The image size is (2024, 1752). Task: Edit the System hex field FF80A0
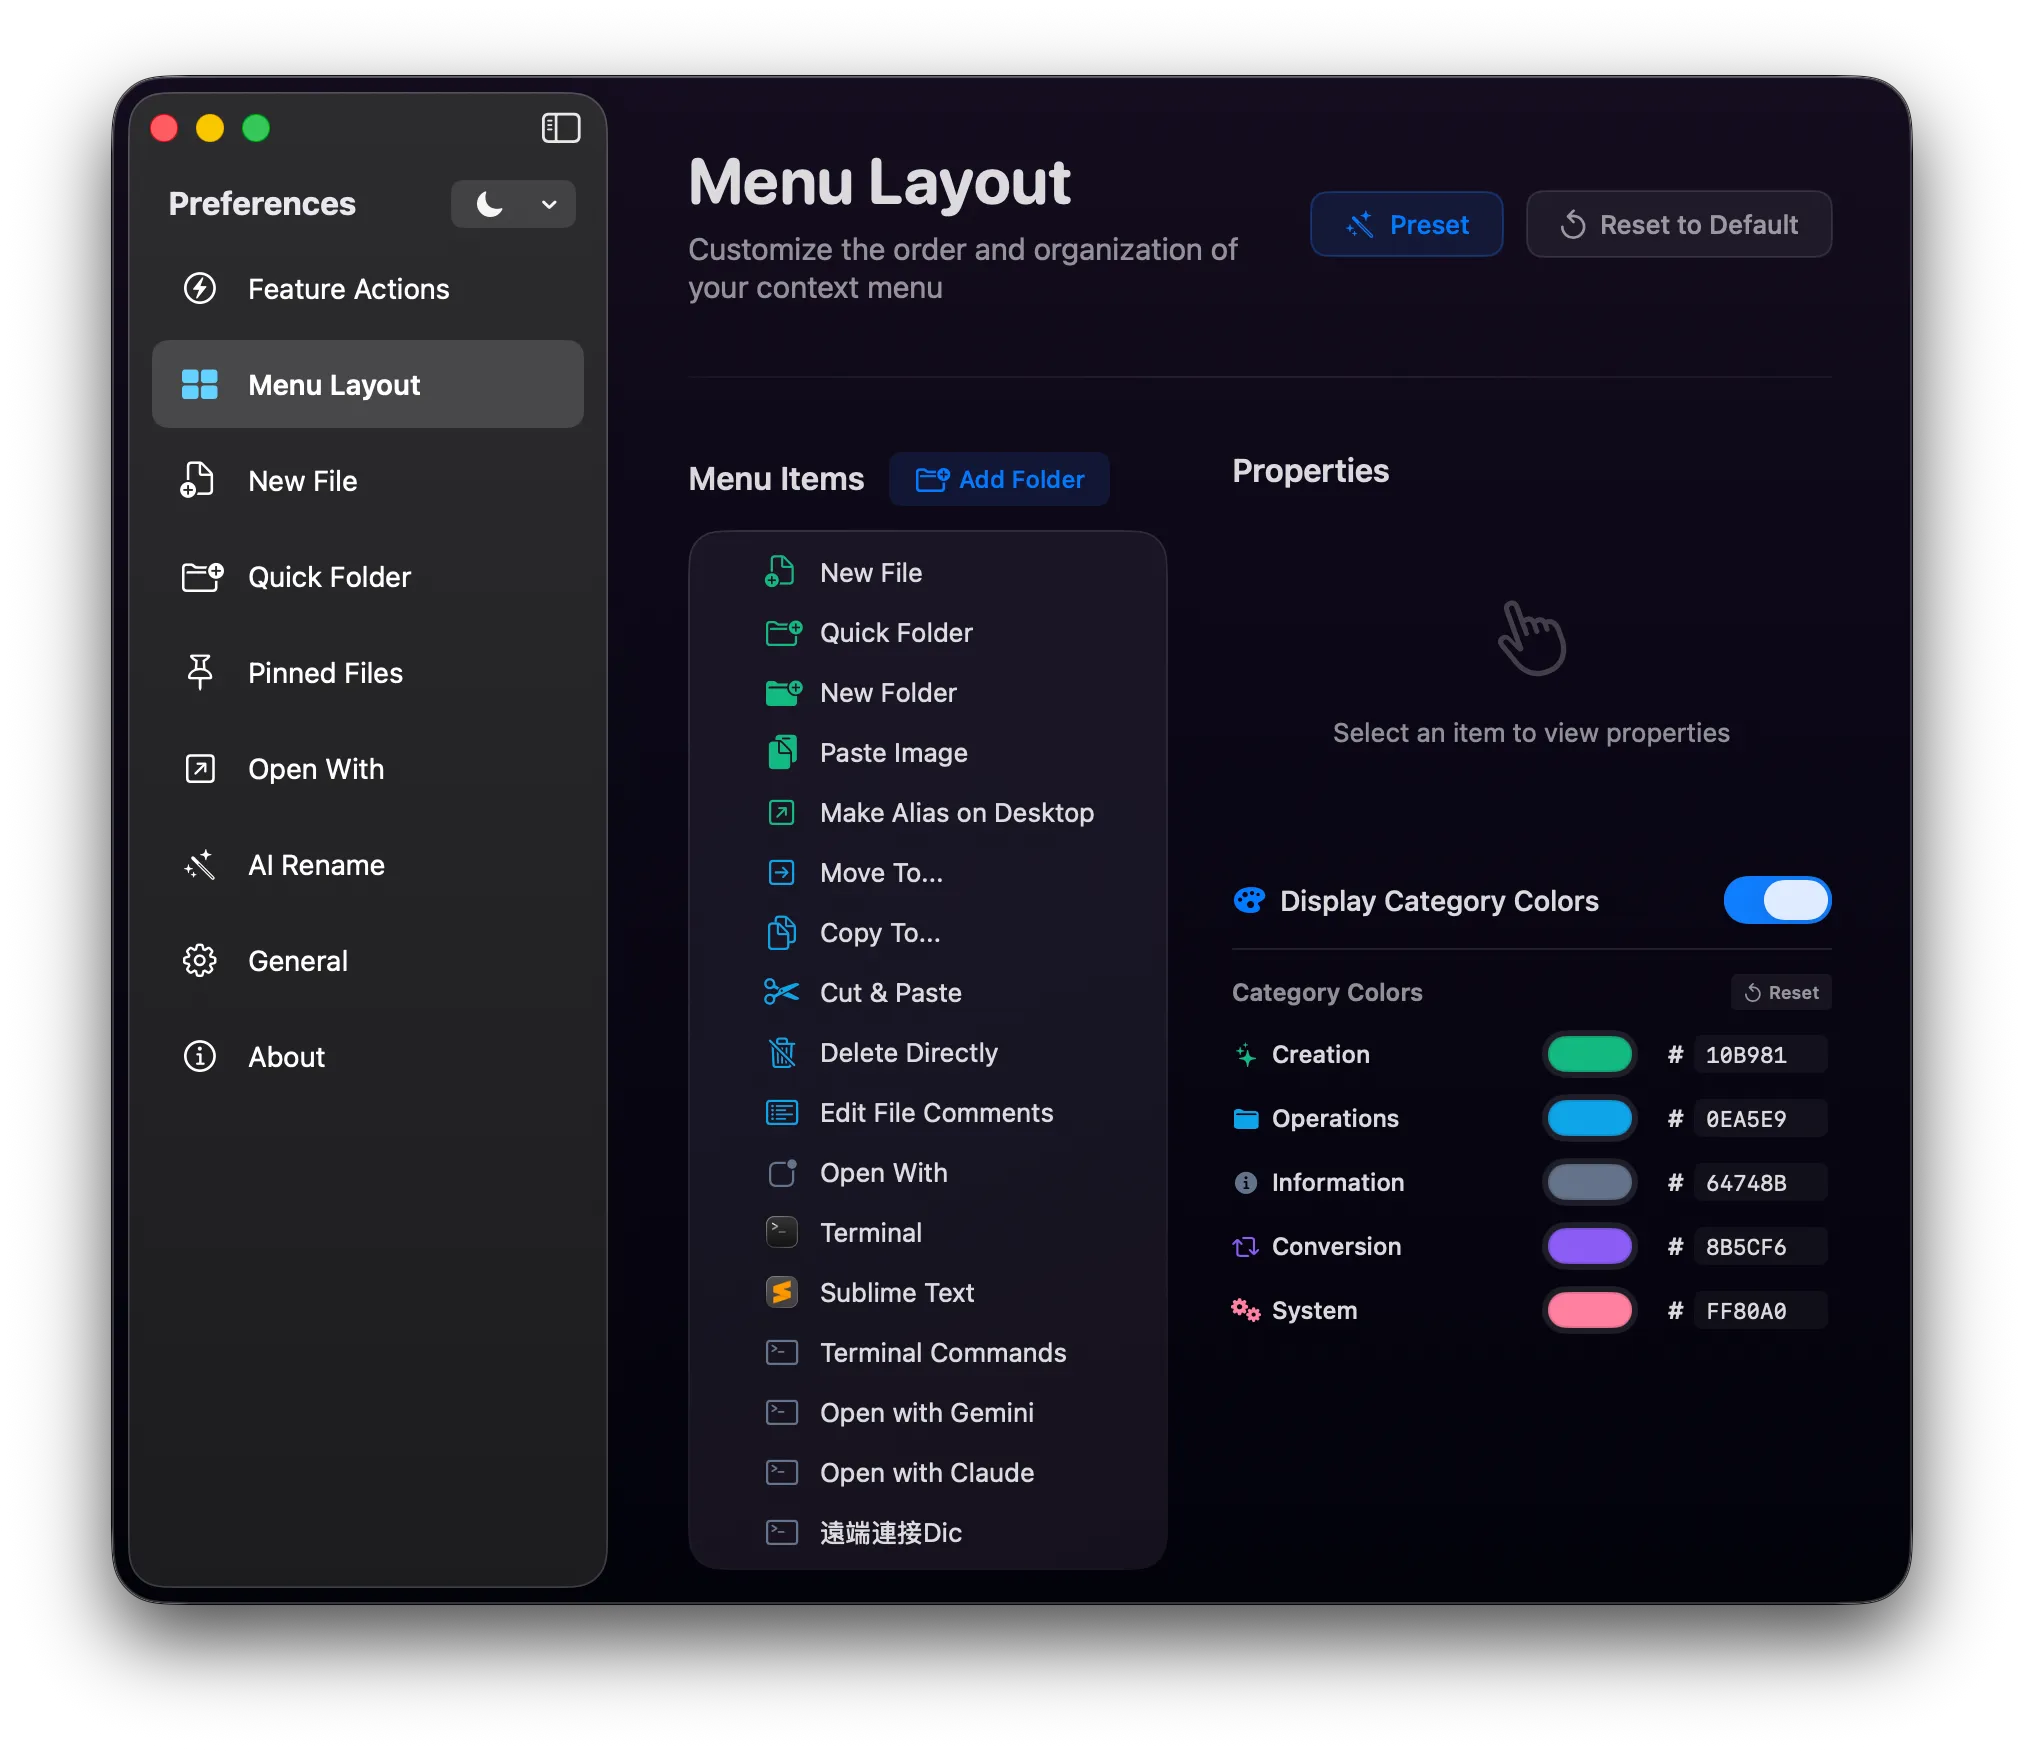click(x=1761, y=1310)
